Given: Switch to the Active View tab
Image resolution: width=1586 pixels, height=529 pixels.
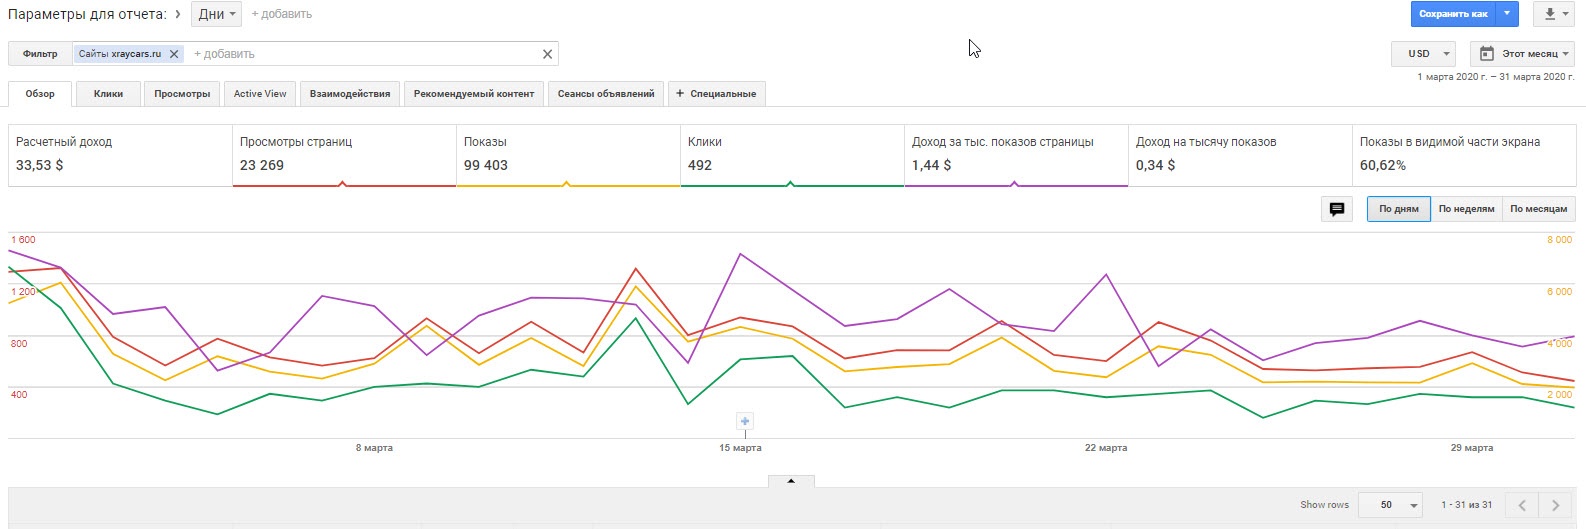Looking at the screenshot, I should tap(260, 94).
